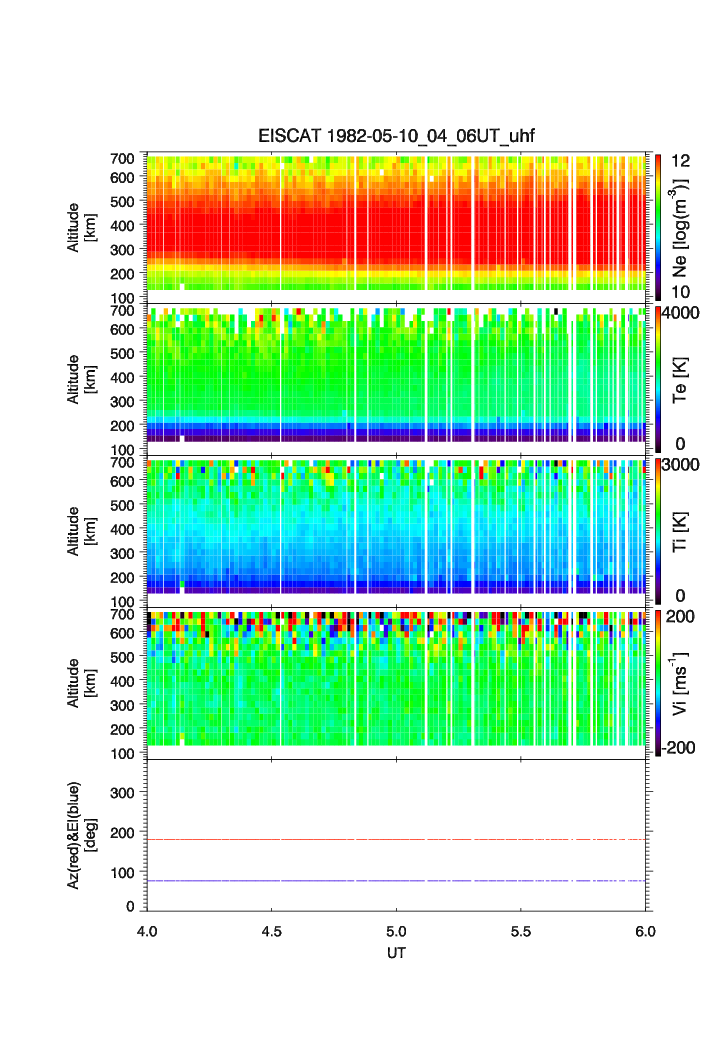Click the 5.5 tick label on UT axis
The height and width of the screenshot is (1063, 708).
pos(521,931)
